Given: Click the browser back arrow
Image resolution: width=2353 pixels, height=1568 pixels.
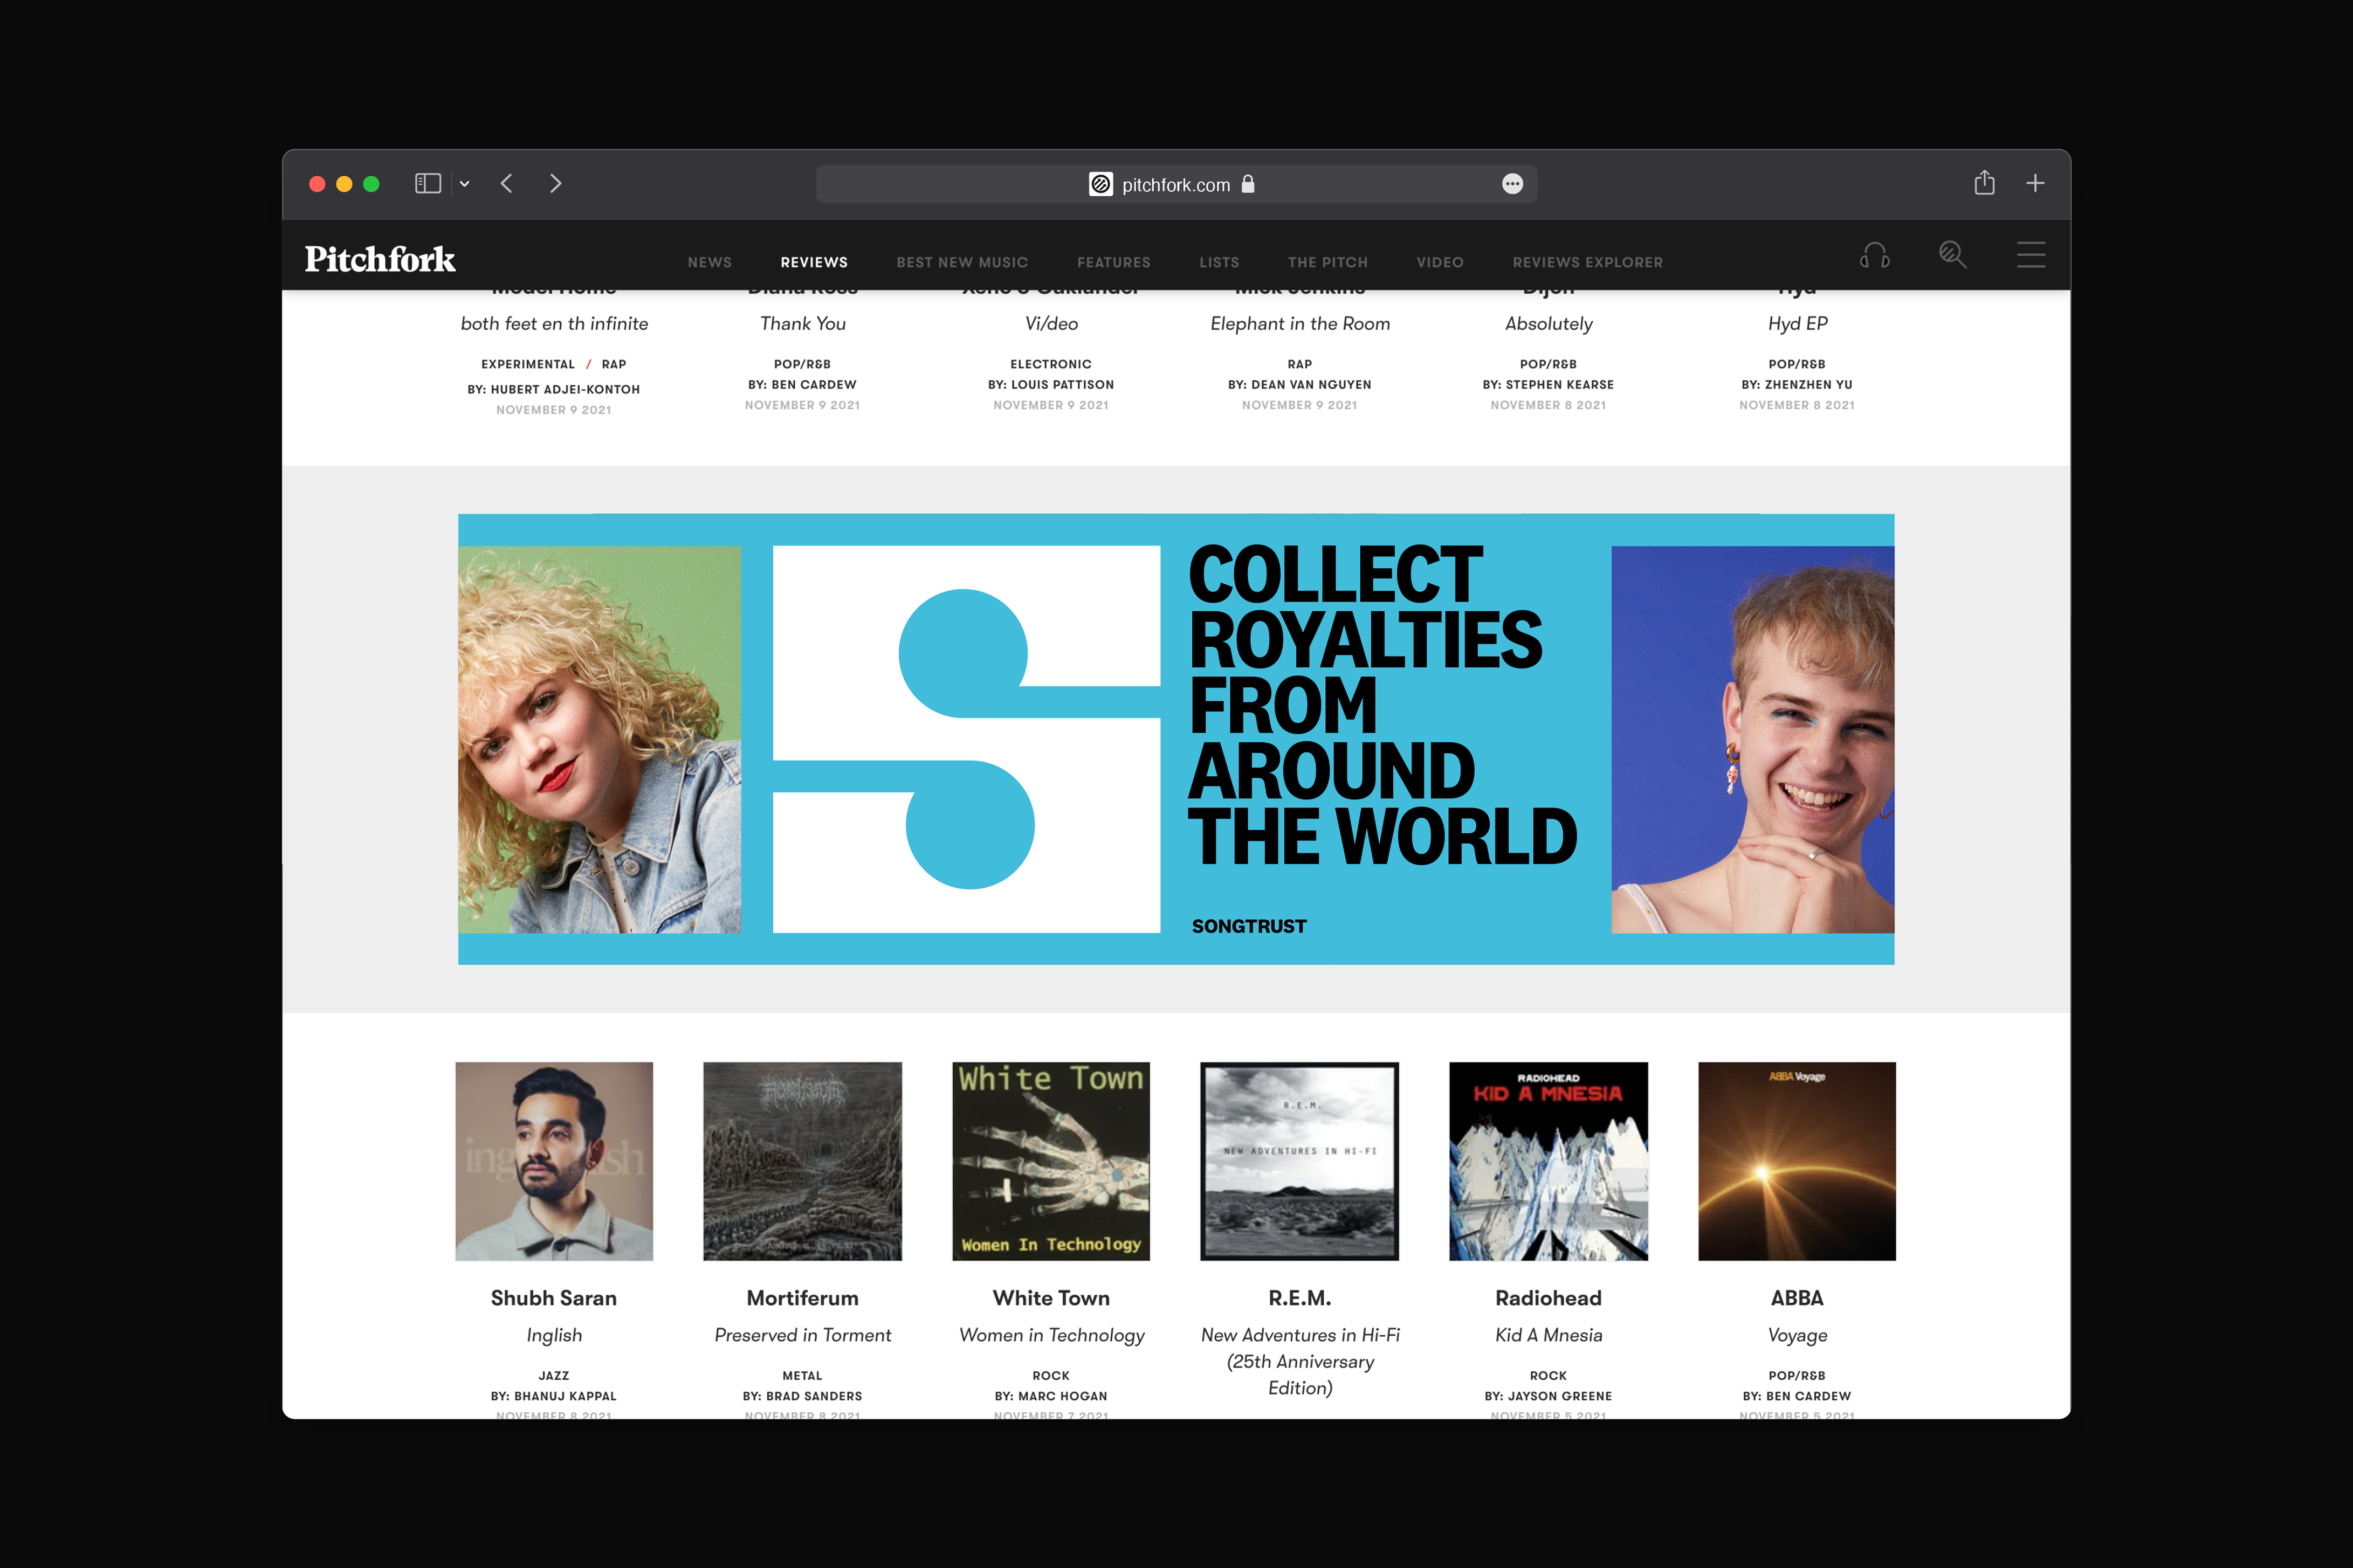Looking at the screenshot, I should 507,183.
